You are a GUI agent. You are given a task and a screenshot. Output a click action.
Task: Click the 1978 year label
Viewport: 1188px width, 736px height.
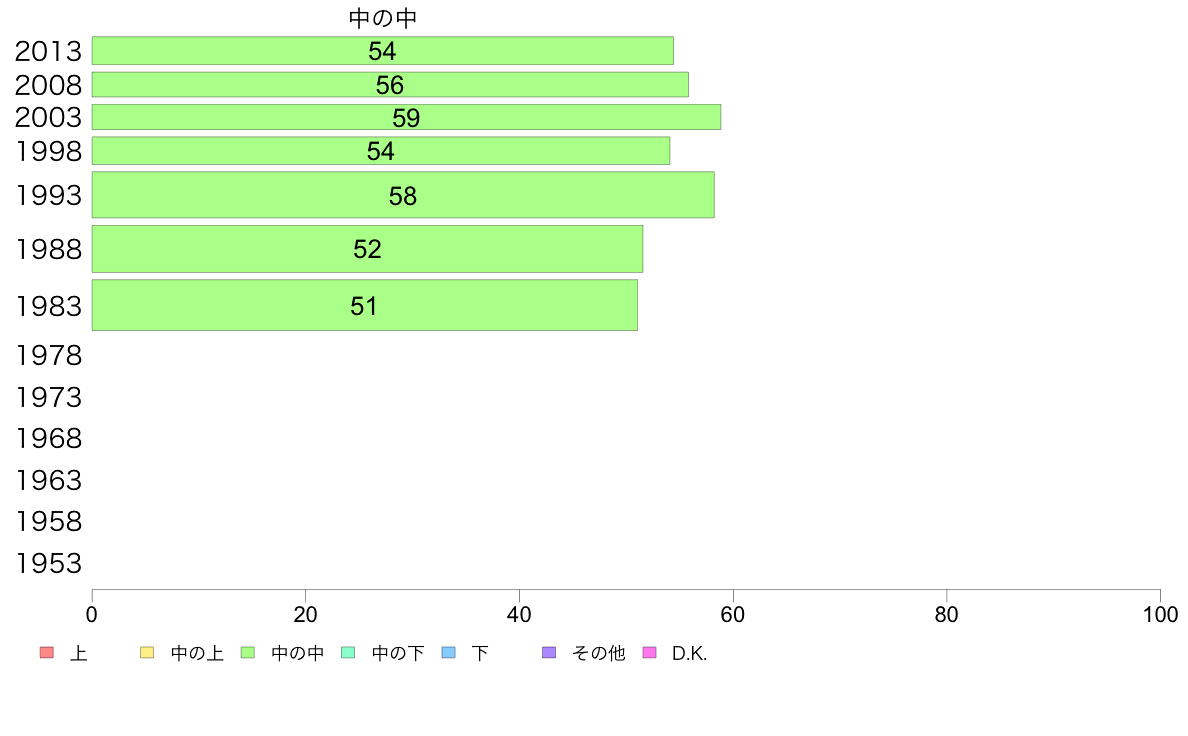pyautogui.click(x=48, y=355)
